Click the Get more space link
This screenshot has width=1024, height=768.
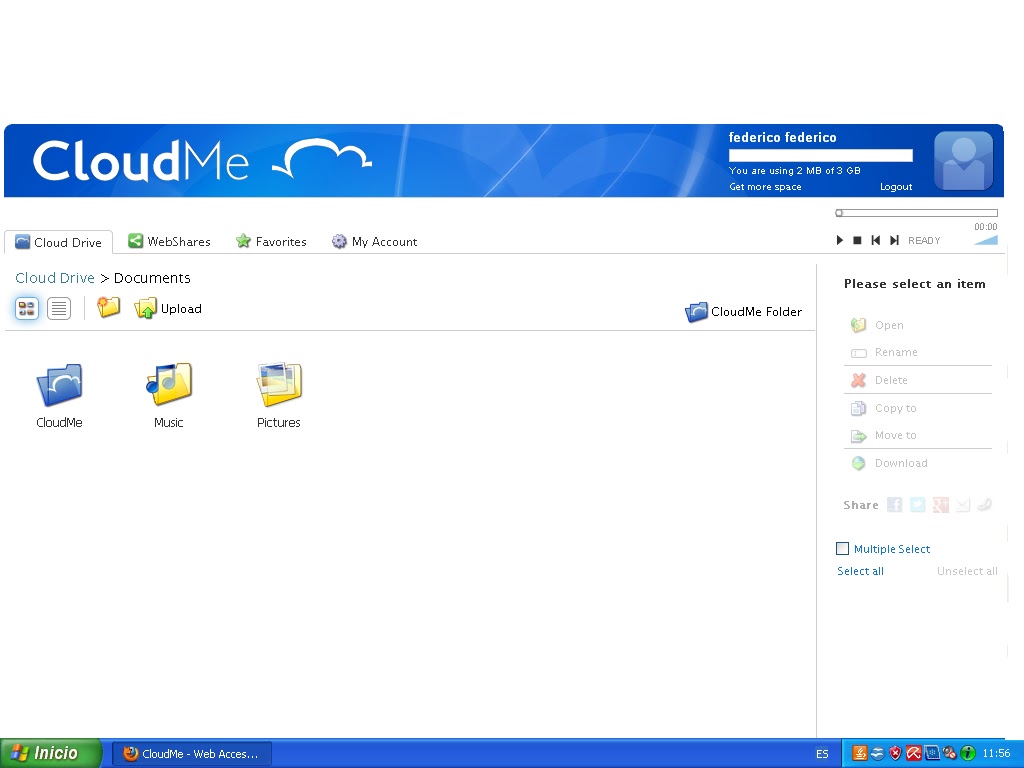coord(765,187)
